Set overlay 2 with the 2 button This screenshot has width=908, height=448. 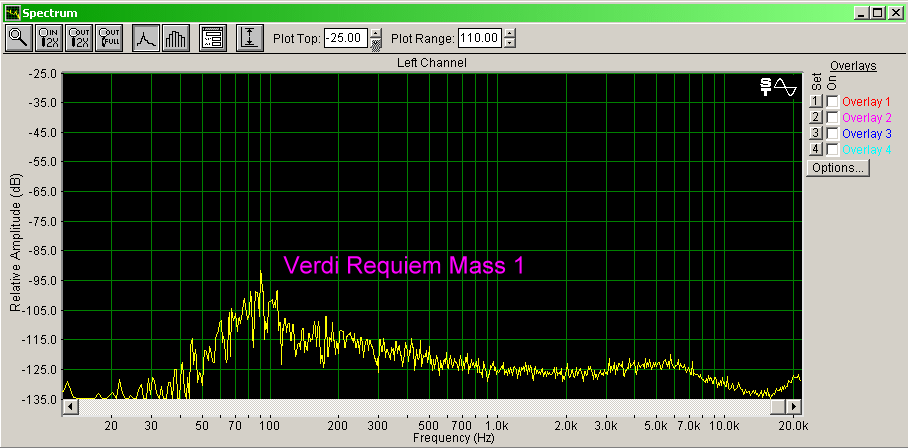tap(816, 117)
